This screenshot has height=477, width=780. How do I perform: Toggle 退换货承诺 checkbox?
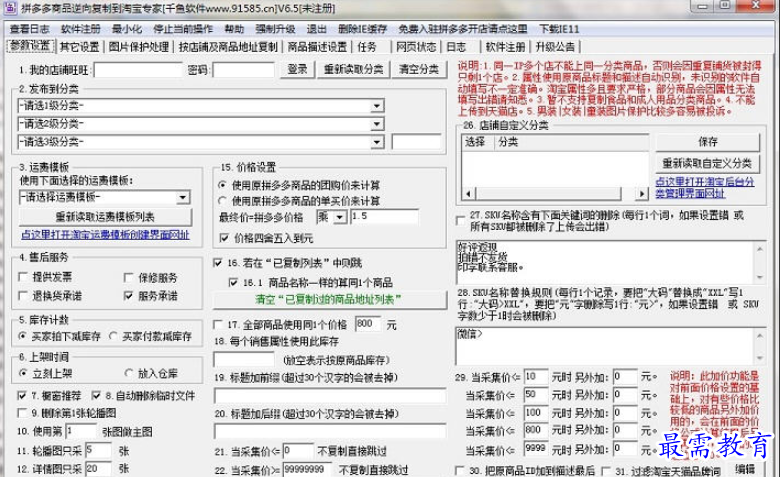[x=22, y=296]
